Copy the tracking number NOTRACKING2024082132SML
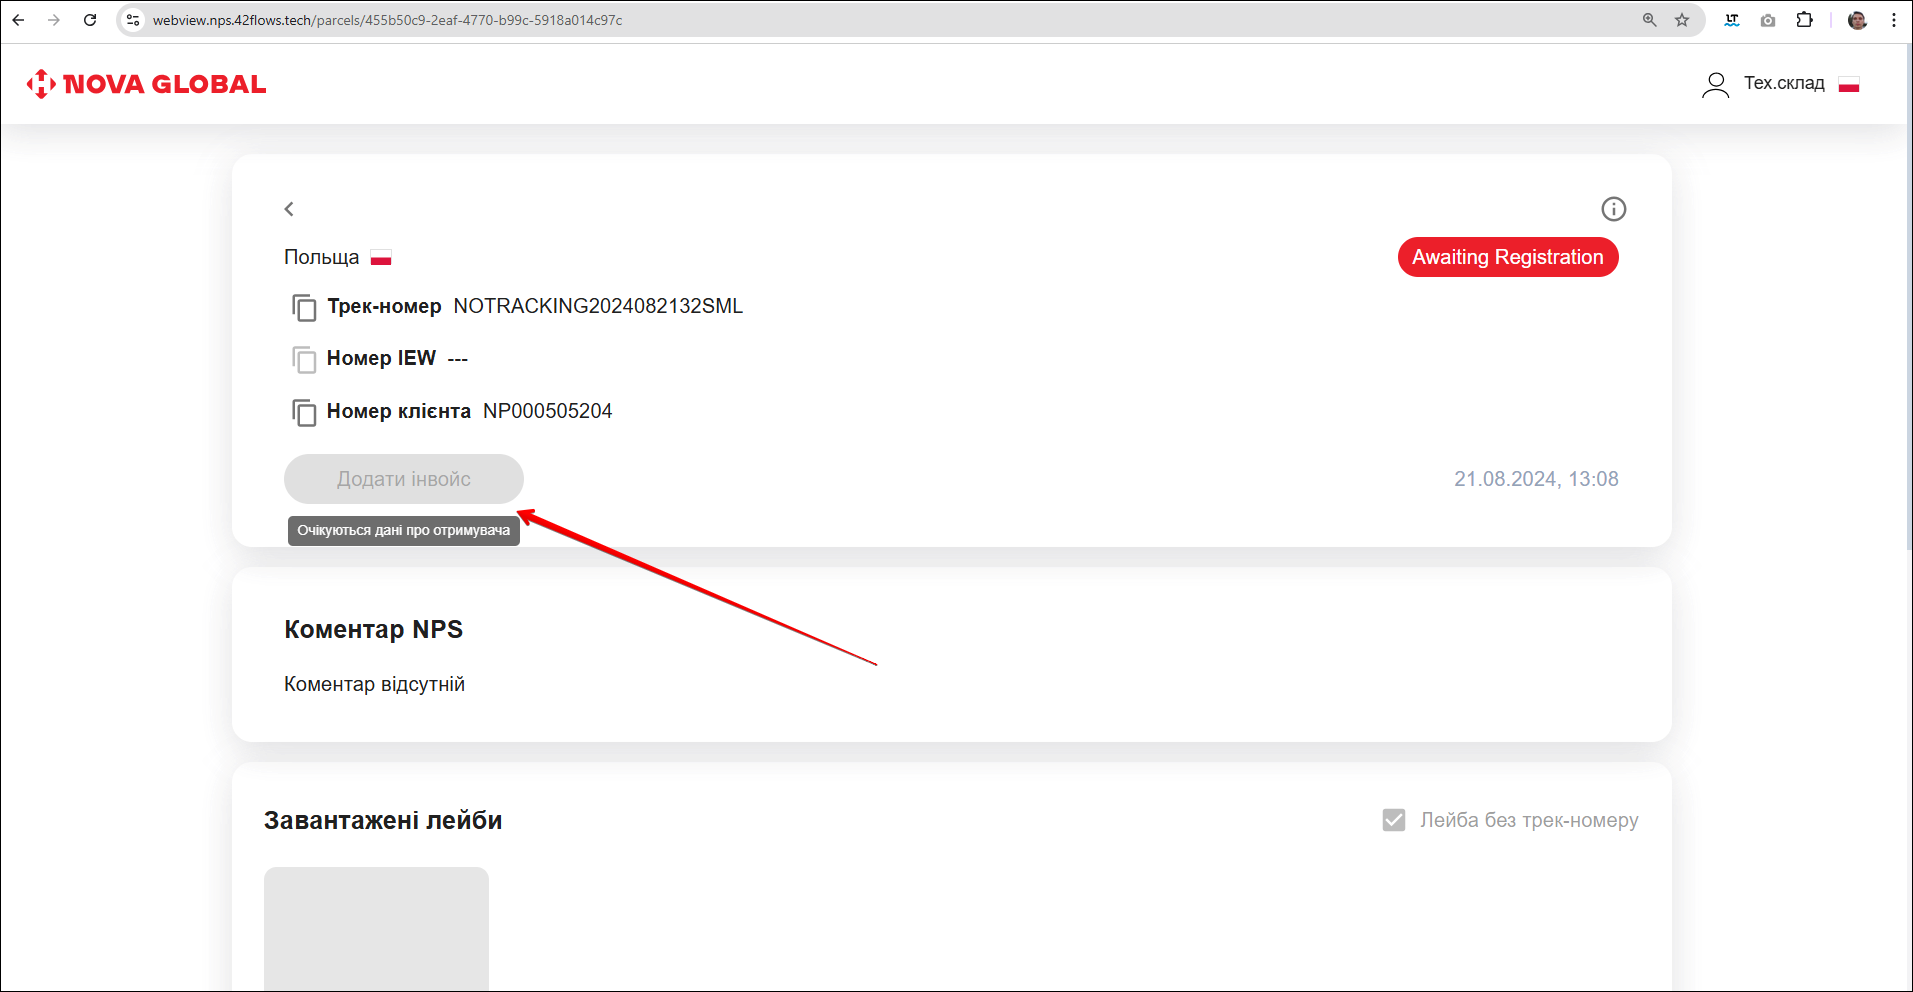The height and width of the screenshot is (992, 1913). click(x=304, y=307)
